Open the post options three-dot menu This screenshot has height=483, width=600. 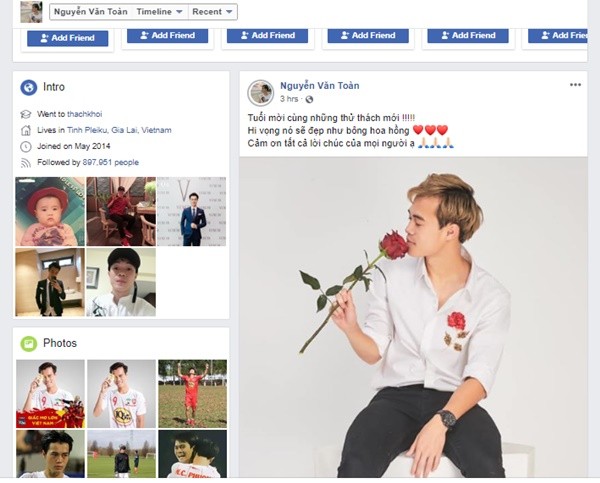click(575, 85)
